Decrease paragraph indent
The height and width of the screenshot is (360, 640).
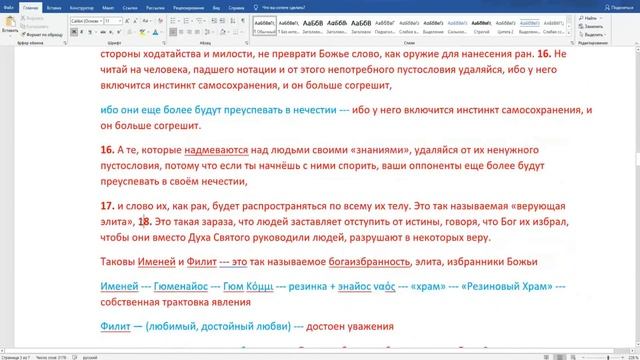(x=214, y=21)
